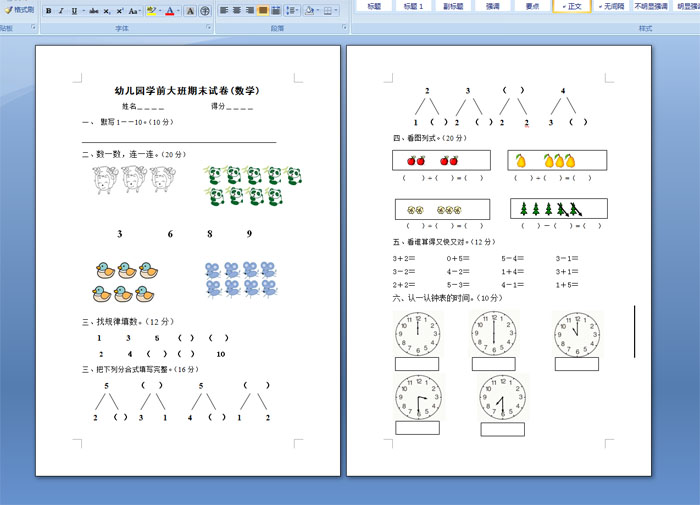Click the borders grid icon
The image size is (700, 505).
(x=328, y=10)
